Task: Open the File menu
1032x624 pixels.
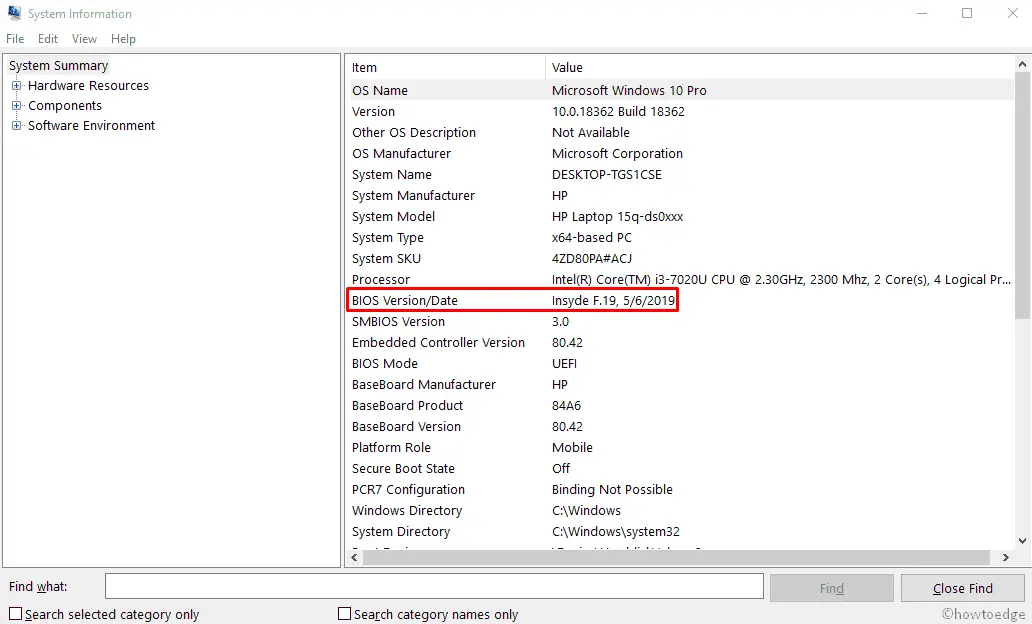Action: point(15,39)
